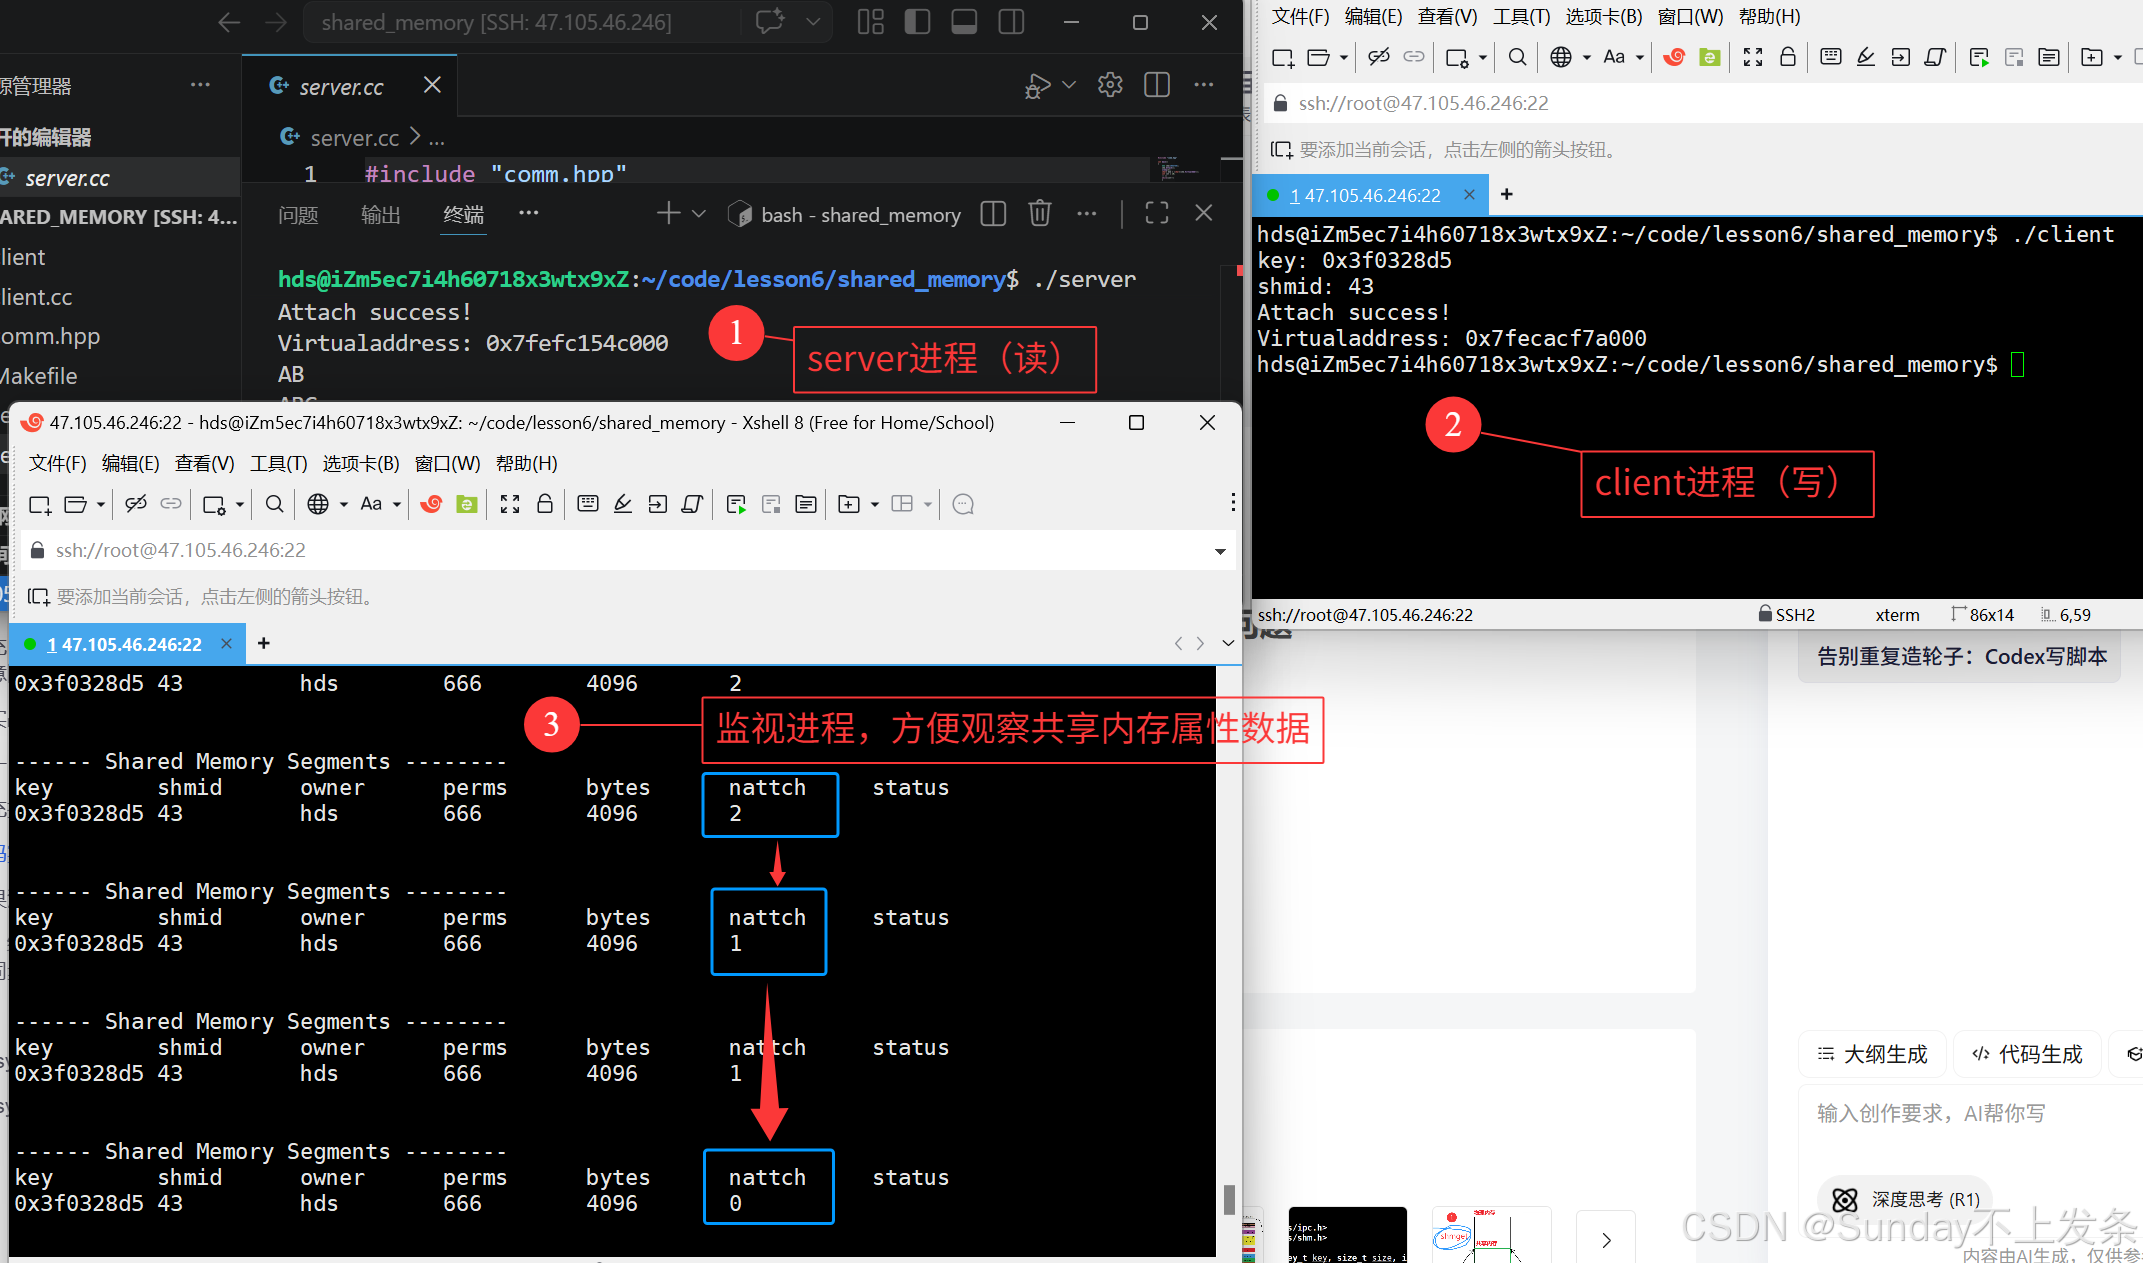Click the disconnect icon in upper-right Xshell toolbar
The height and width of the screenshot is (1263, 2143).
(1379, 57)
